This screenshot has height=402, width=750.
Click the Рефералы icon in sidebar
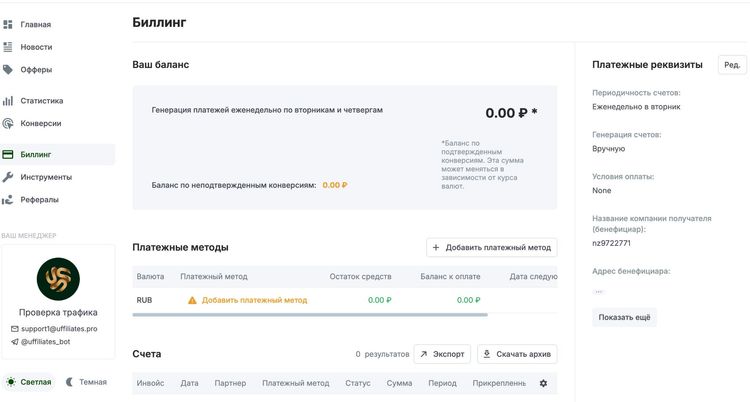8,200
